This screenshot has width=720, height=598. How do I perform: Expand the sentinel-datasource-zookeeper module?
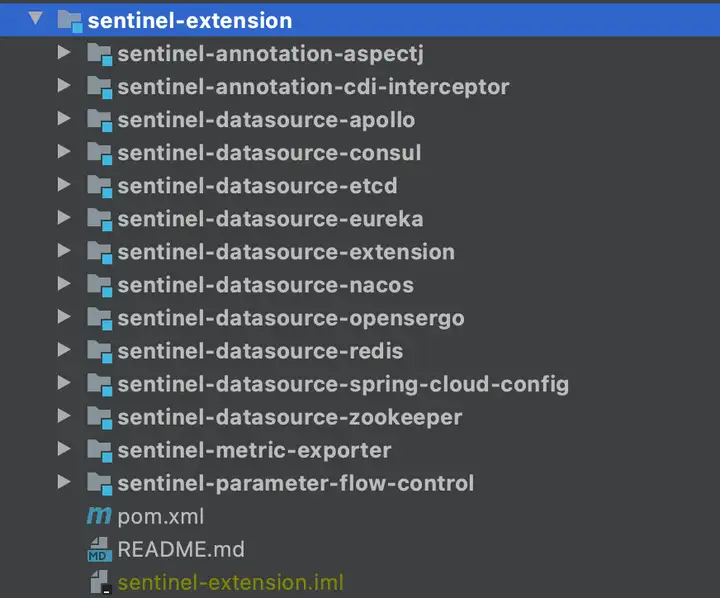64,416
